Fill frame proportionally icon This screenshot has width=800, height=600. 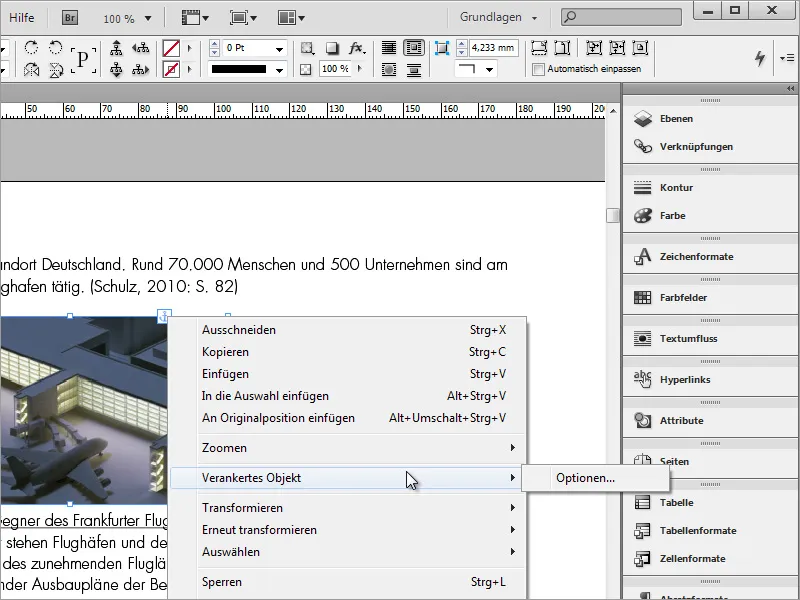coord(539,48)
